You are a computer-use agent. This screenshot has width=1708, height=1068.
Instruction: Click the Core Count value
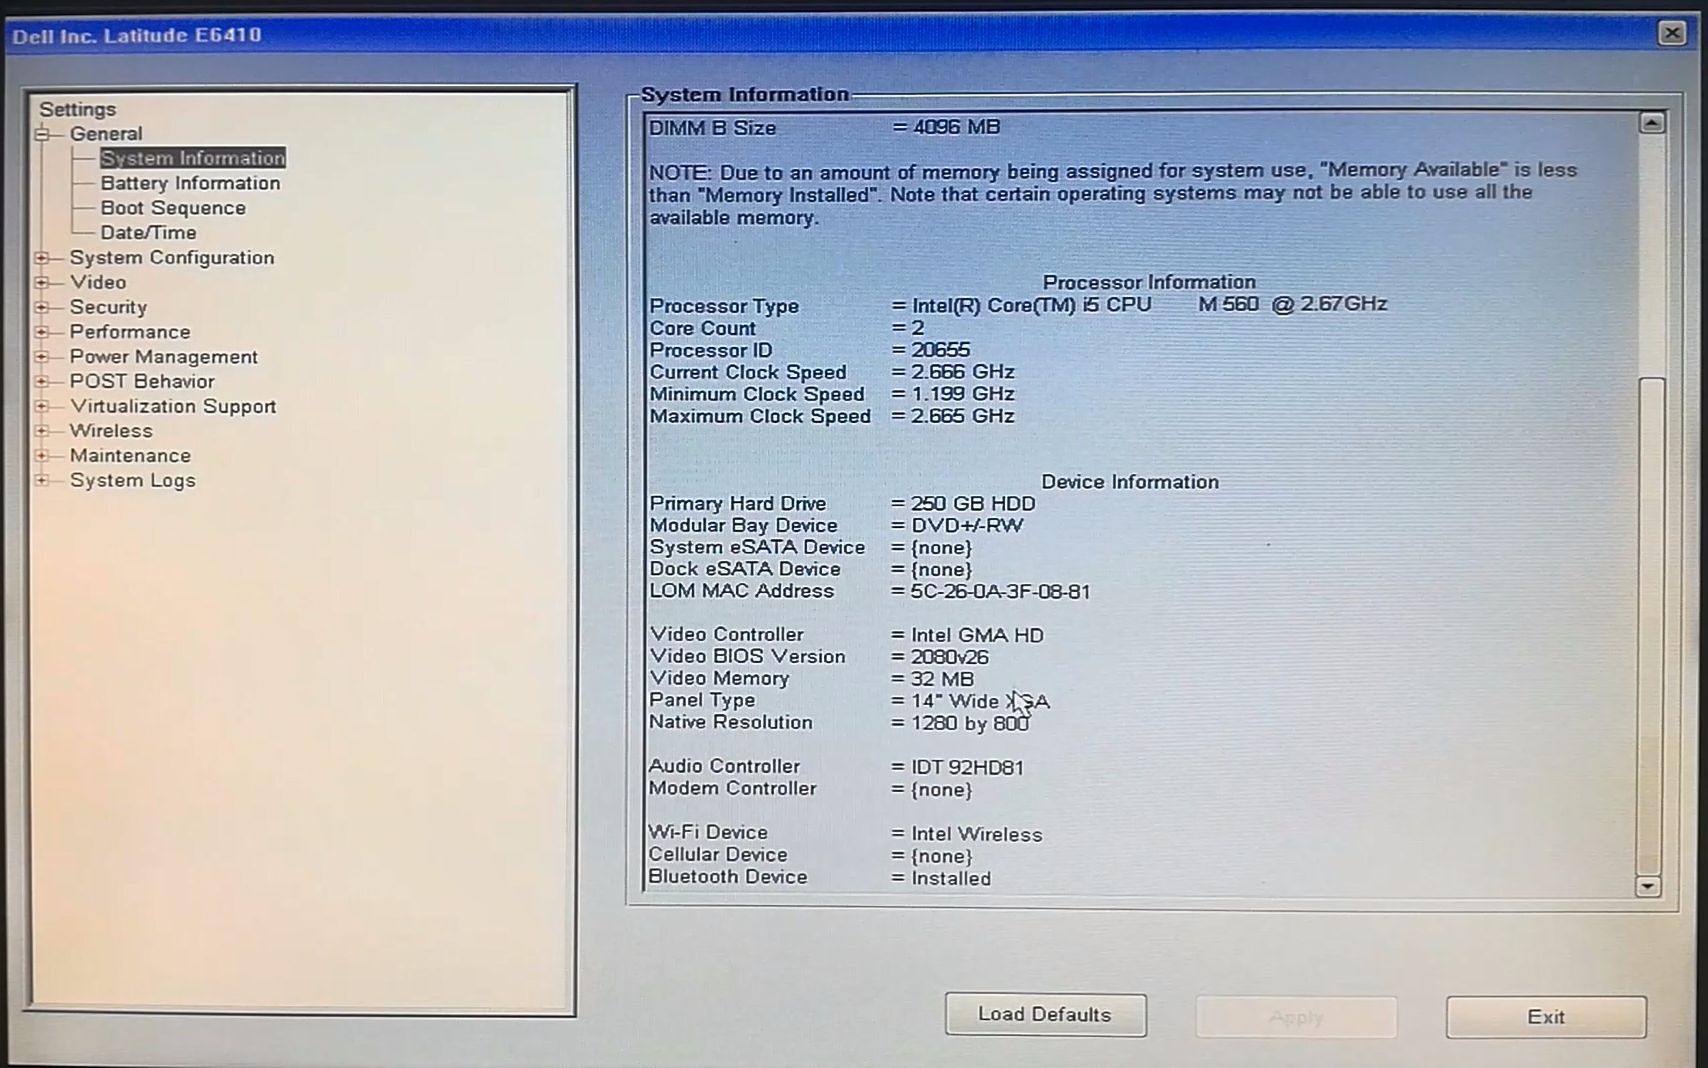pos(917,329)
